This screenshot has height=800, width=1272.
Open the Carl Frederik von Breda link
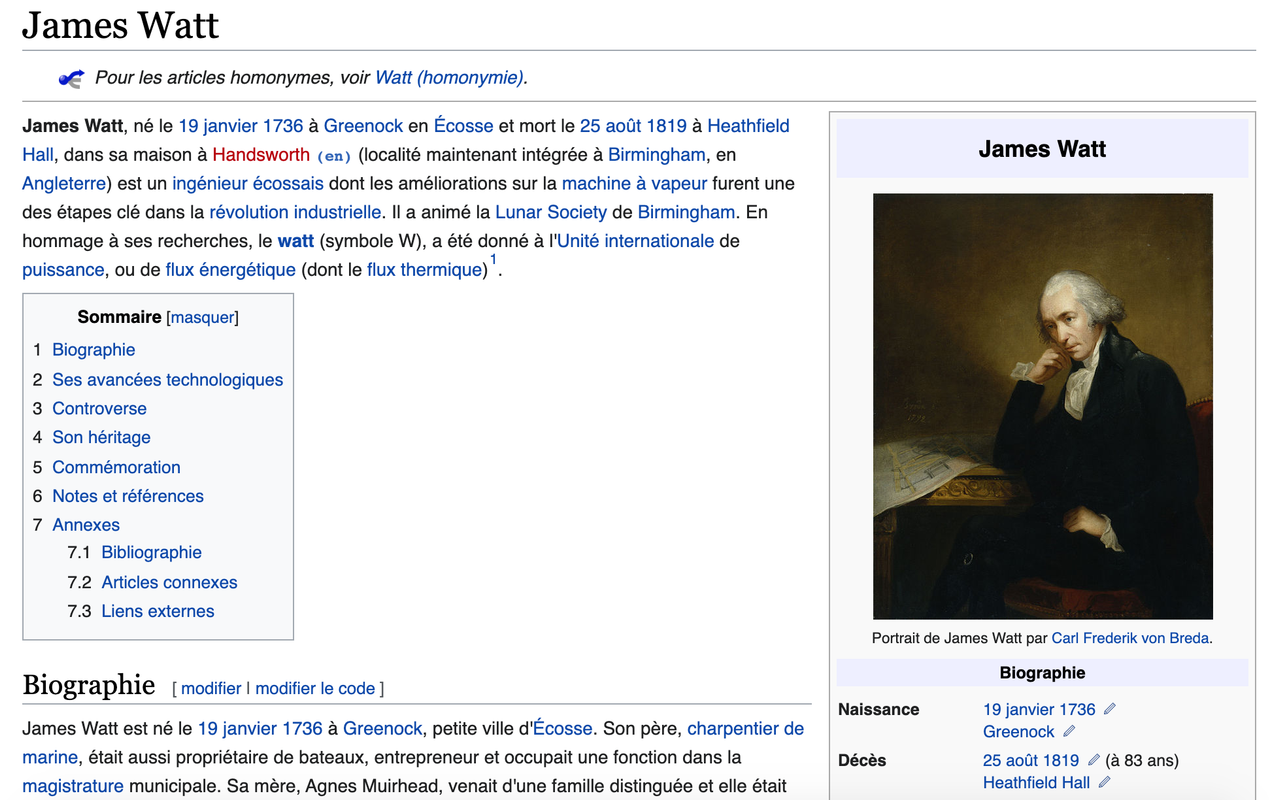pos(1130,638)
